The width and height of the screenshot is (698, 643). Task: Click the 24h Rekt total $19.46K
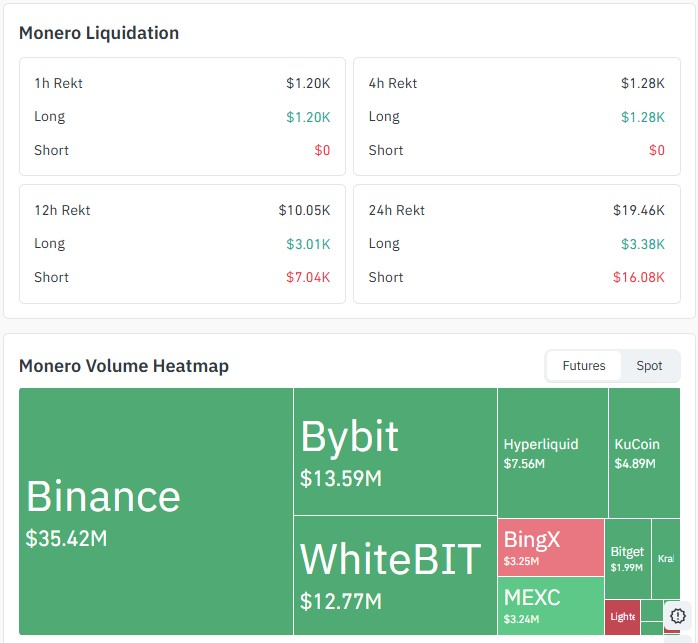[639, 210]
